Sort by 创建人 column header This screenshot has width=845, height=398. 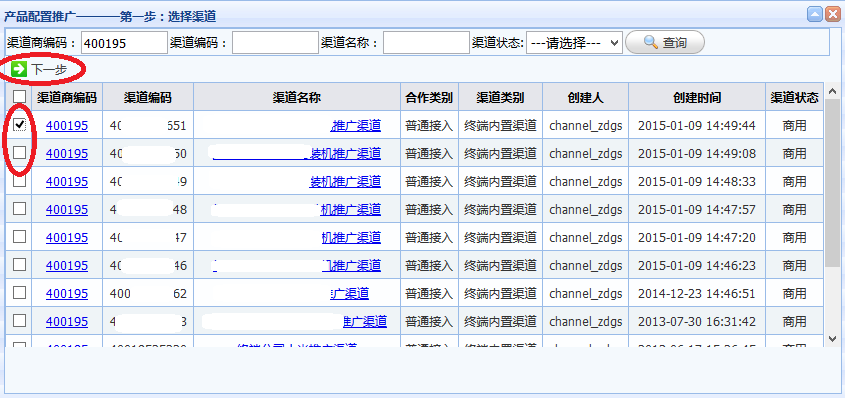click(586, 97)
